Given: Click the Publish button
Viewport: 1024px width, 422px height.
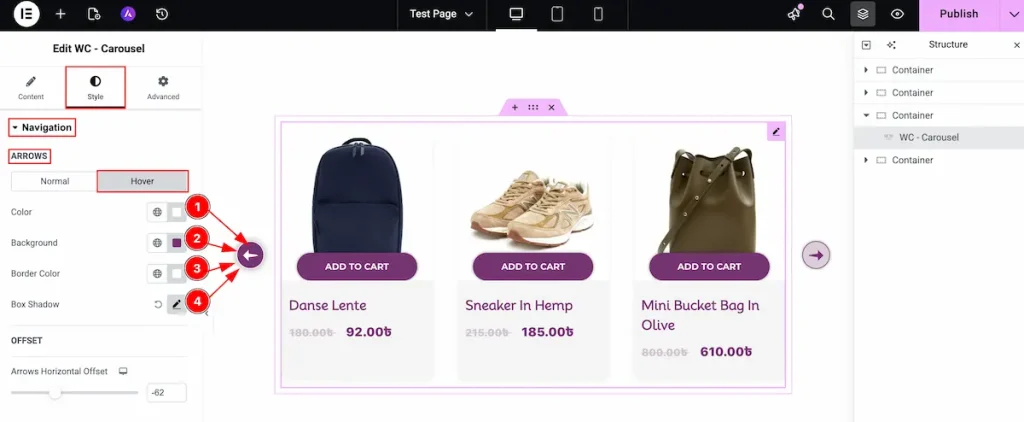Looking at the screenshot, I should click(x=958, y=14).
